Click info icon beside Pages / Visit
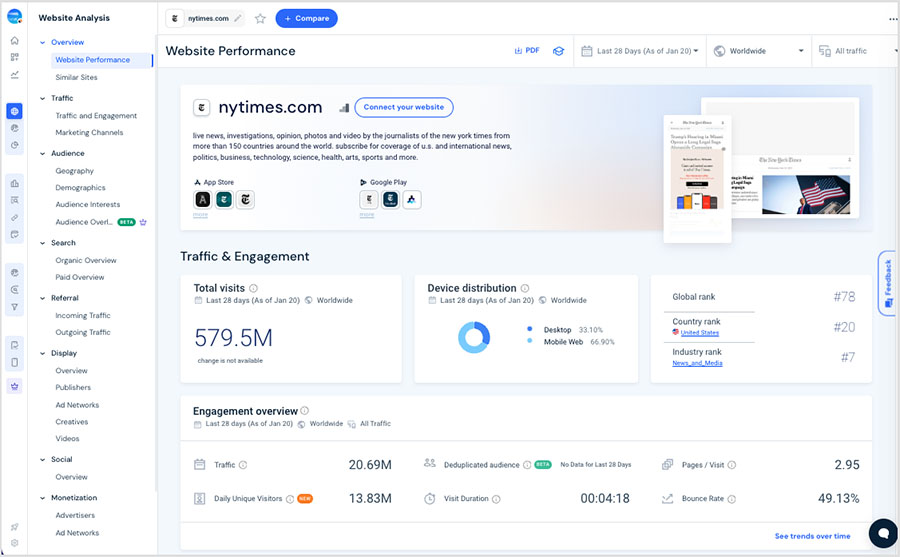This screenshot has height=557, width=900. pos(731,465)
